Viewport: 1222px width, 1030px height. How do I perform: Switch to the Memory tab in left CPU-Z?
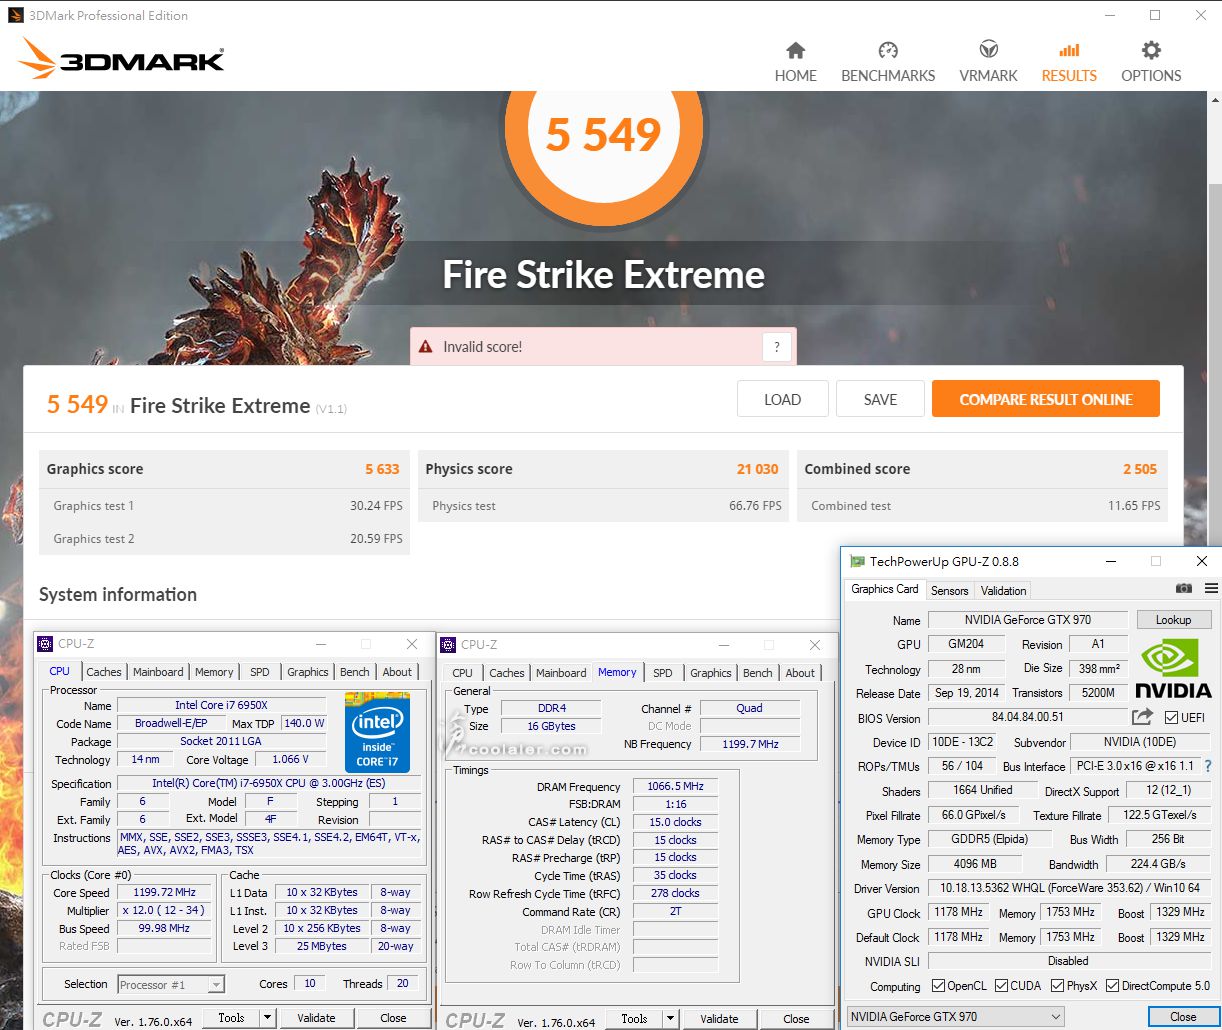coord(214,672)
